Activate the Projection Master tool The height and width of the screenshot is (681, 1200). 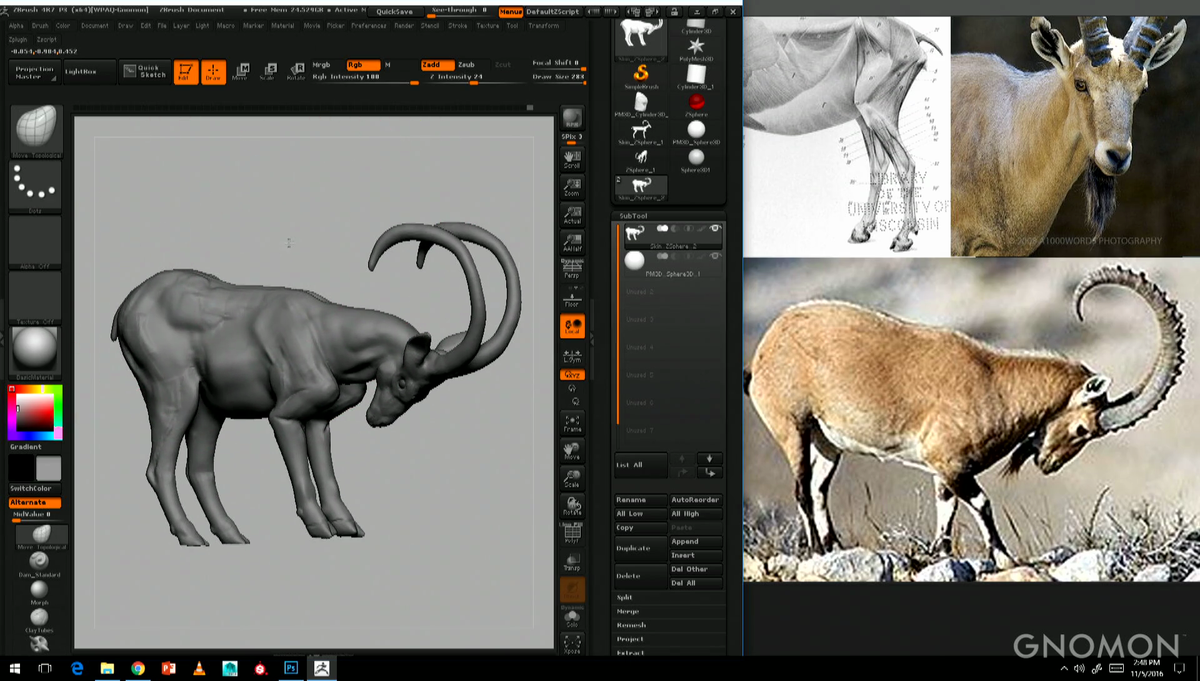coord(33,72)
